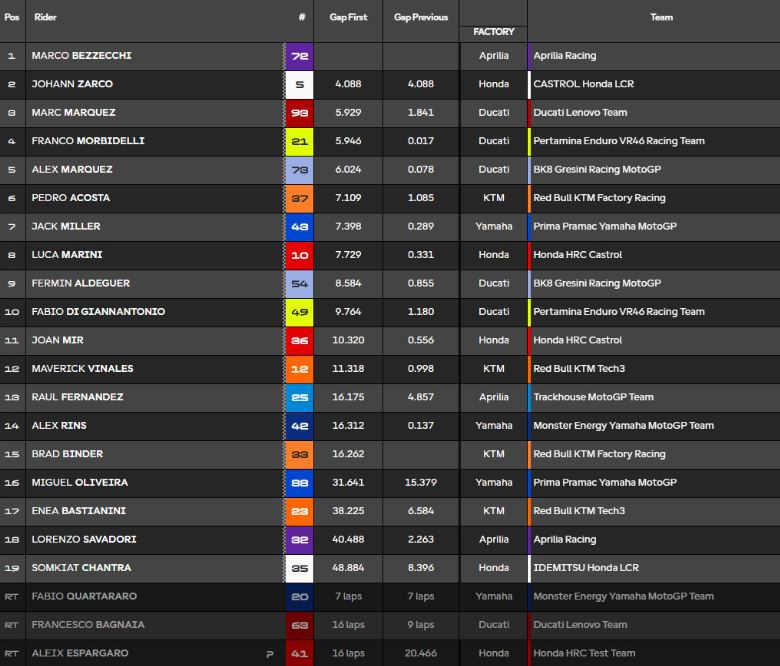Viewport: 780px width, 666px height.
Task: Click team Honda HRC Test Team
Action: tap(584, 653)
